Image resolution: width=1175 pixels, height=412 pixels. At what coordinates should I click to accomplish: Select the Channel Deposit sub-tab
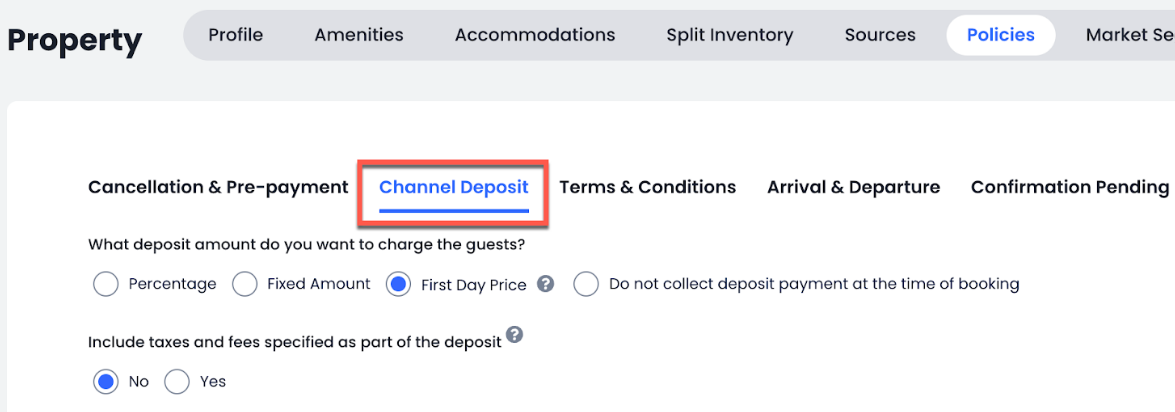(454, 187)
